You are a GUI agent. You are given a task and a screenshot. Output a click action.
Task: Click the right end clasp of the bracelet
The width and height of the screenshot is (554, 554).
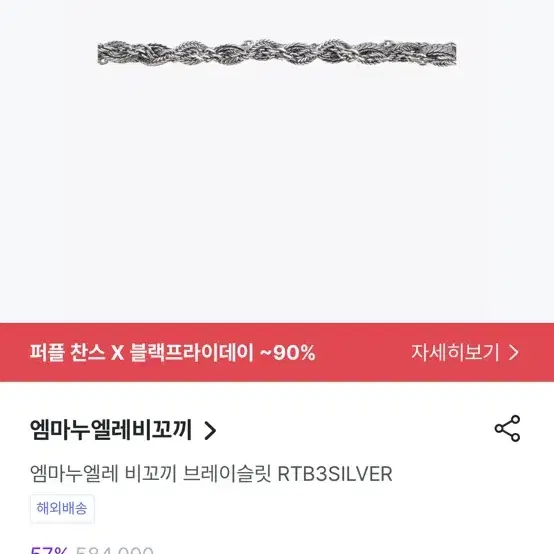[x=449, y=53]
